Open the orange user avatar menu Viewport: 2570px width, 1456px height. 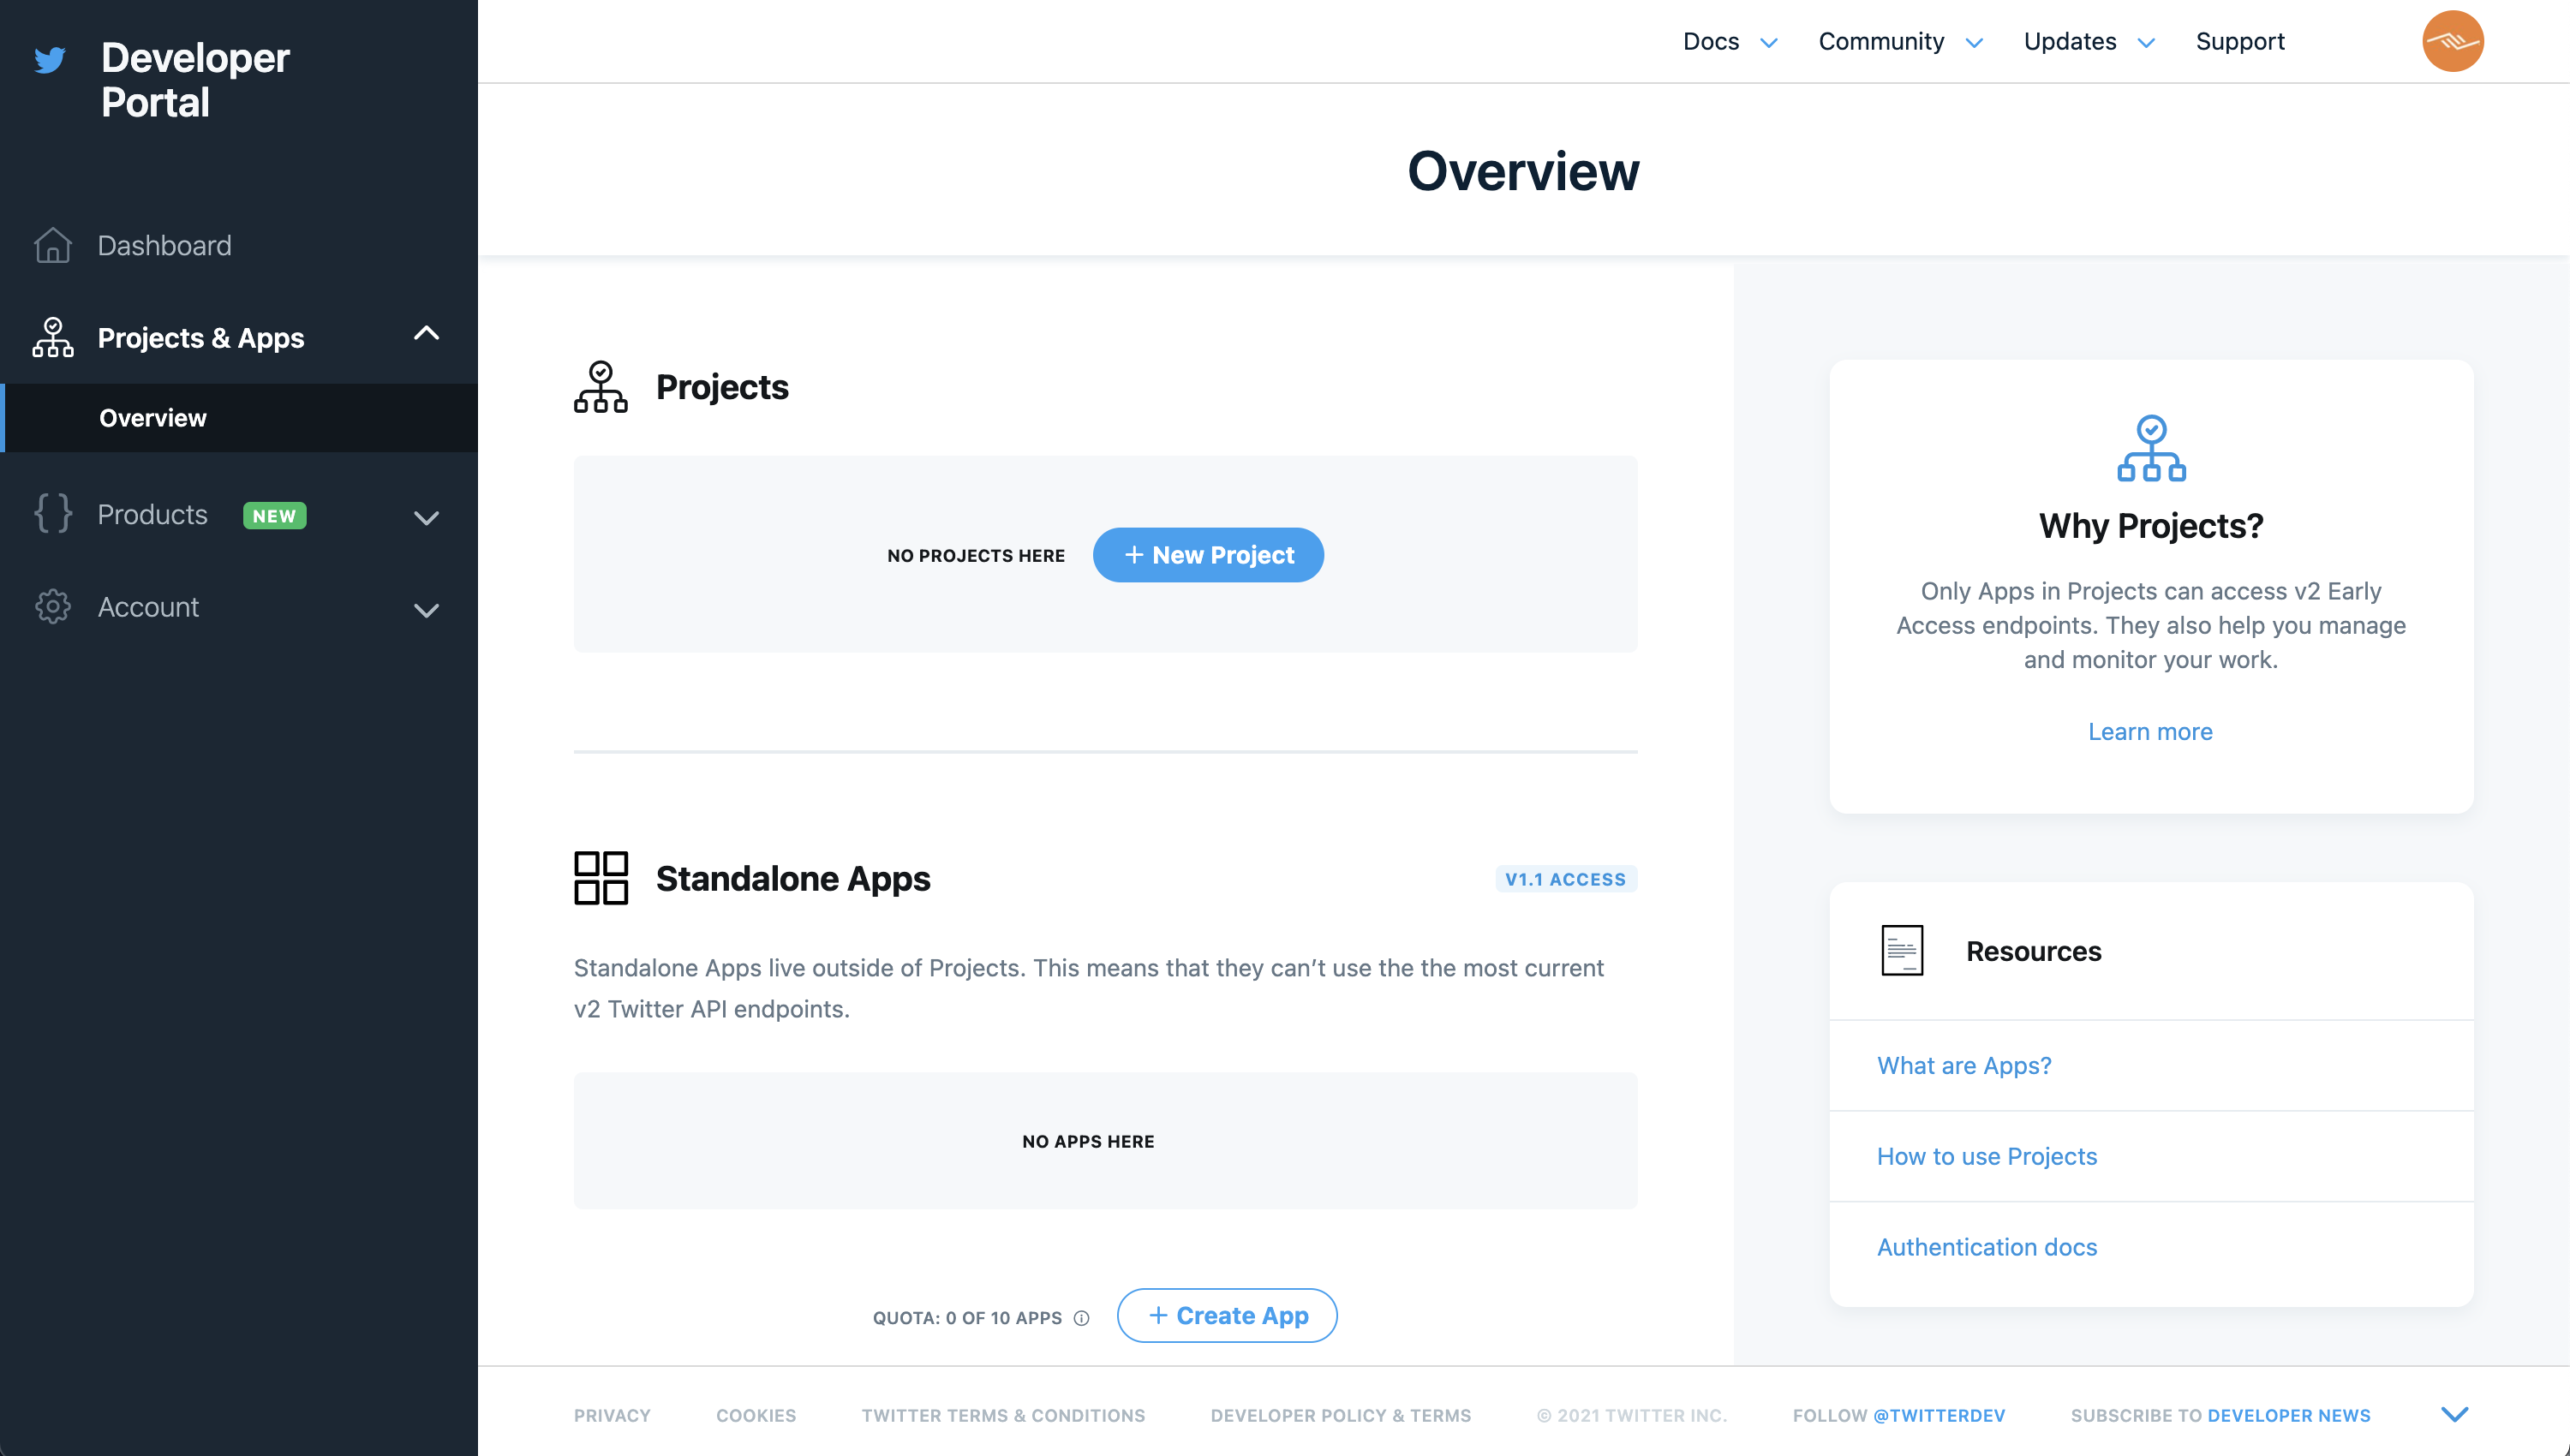2452,42
